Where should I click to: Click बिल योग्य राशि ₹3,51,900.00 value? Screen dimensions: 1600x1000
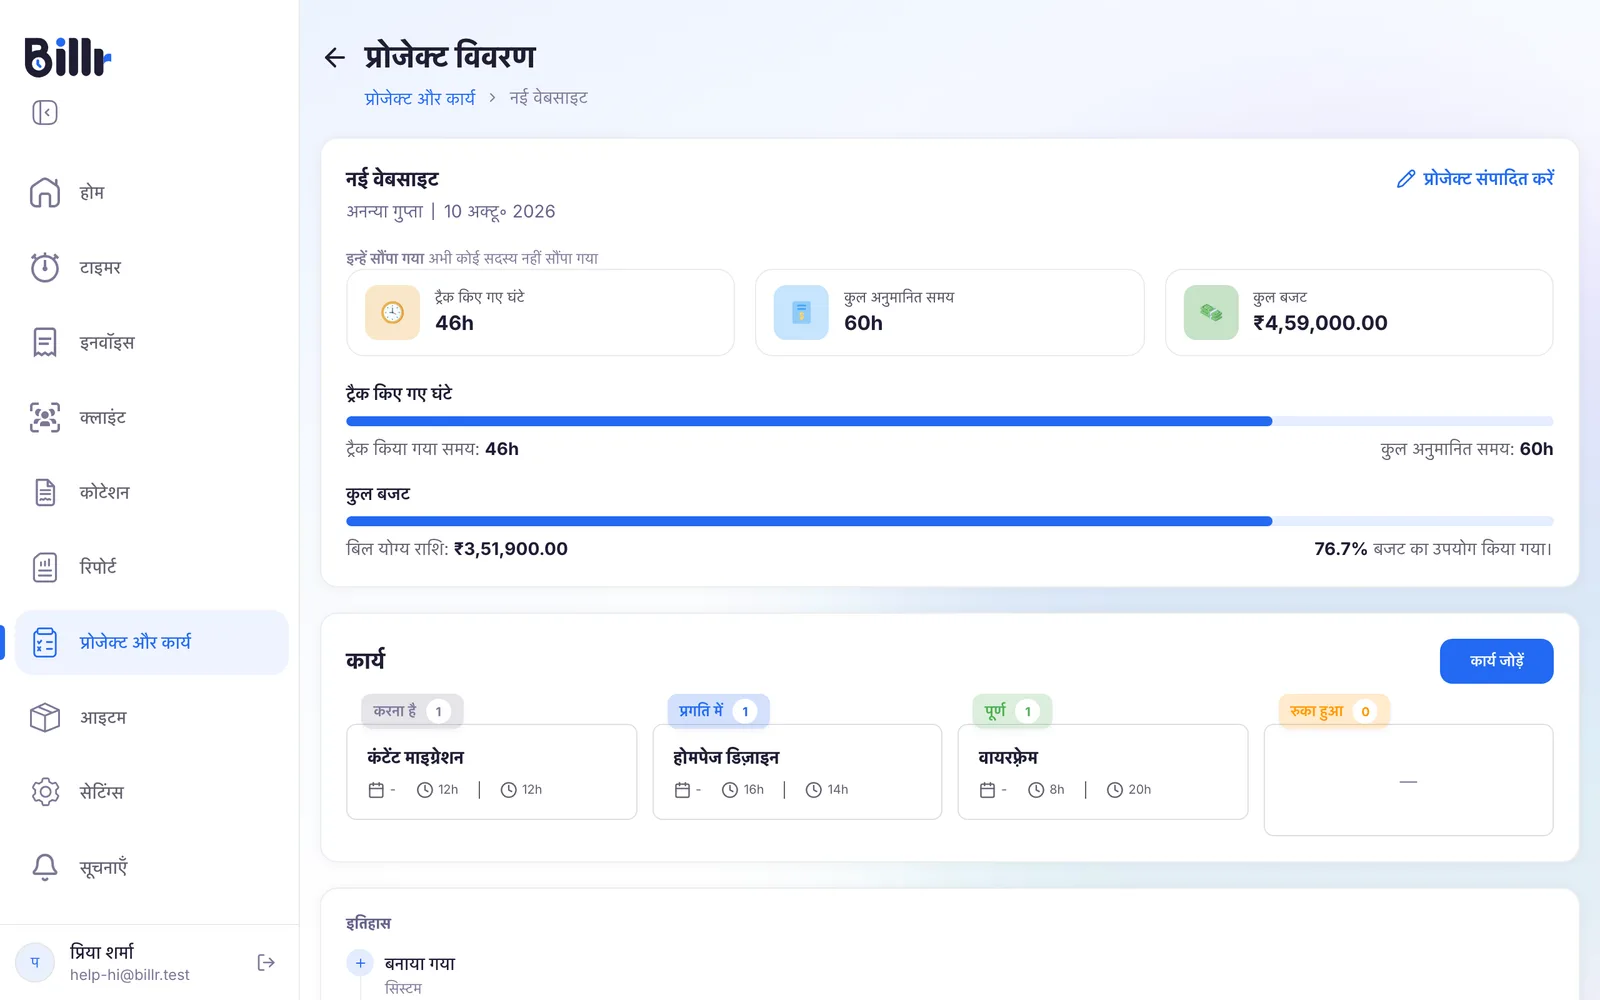click(x=510, y=549)
